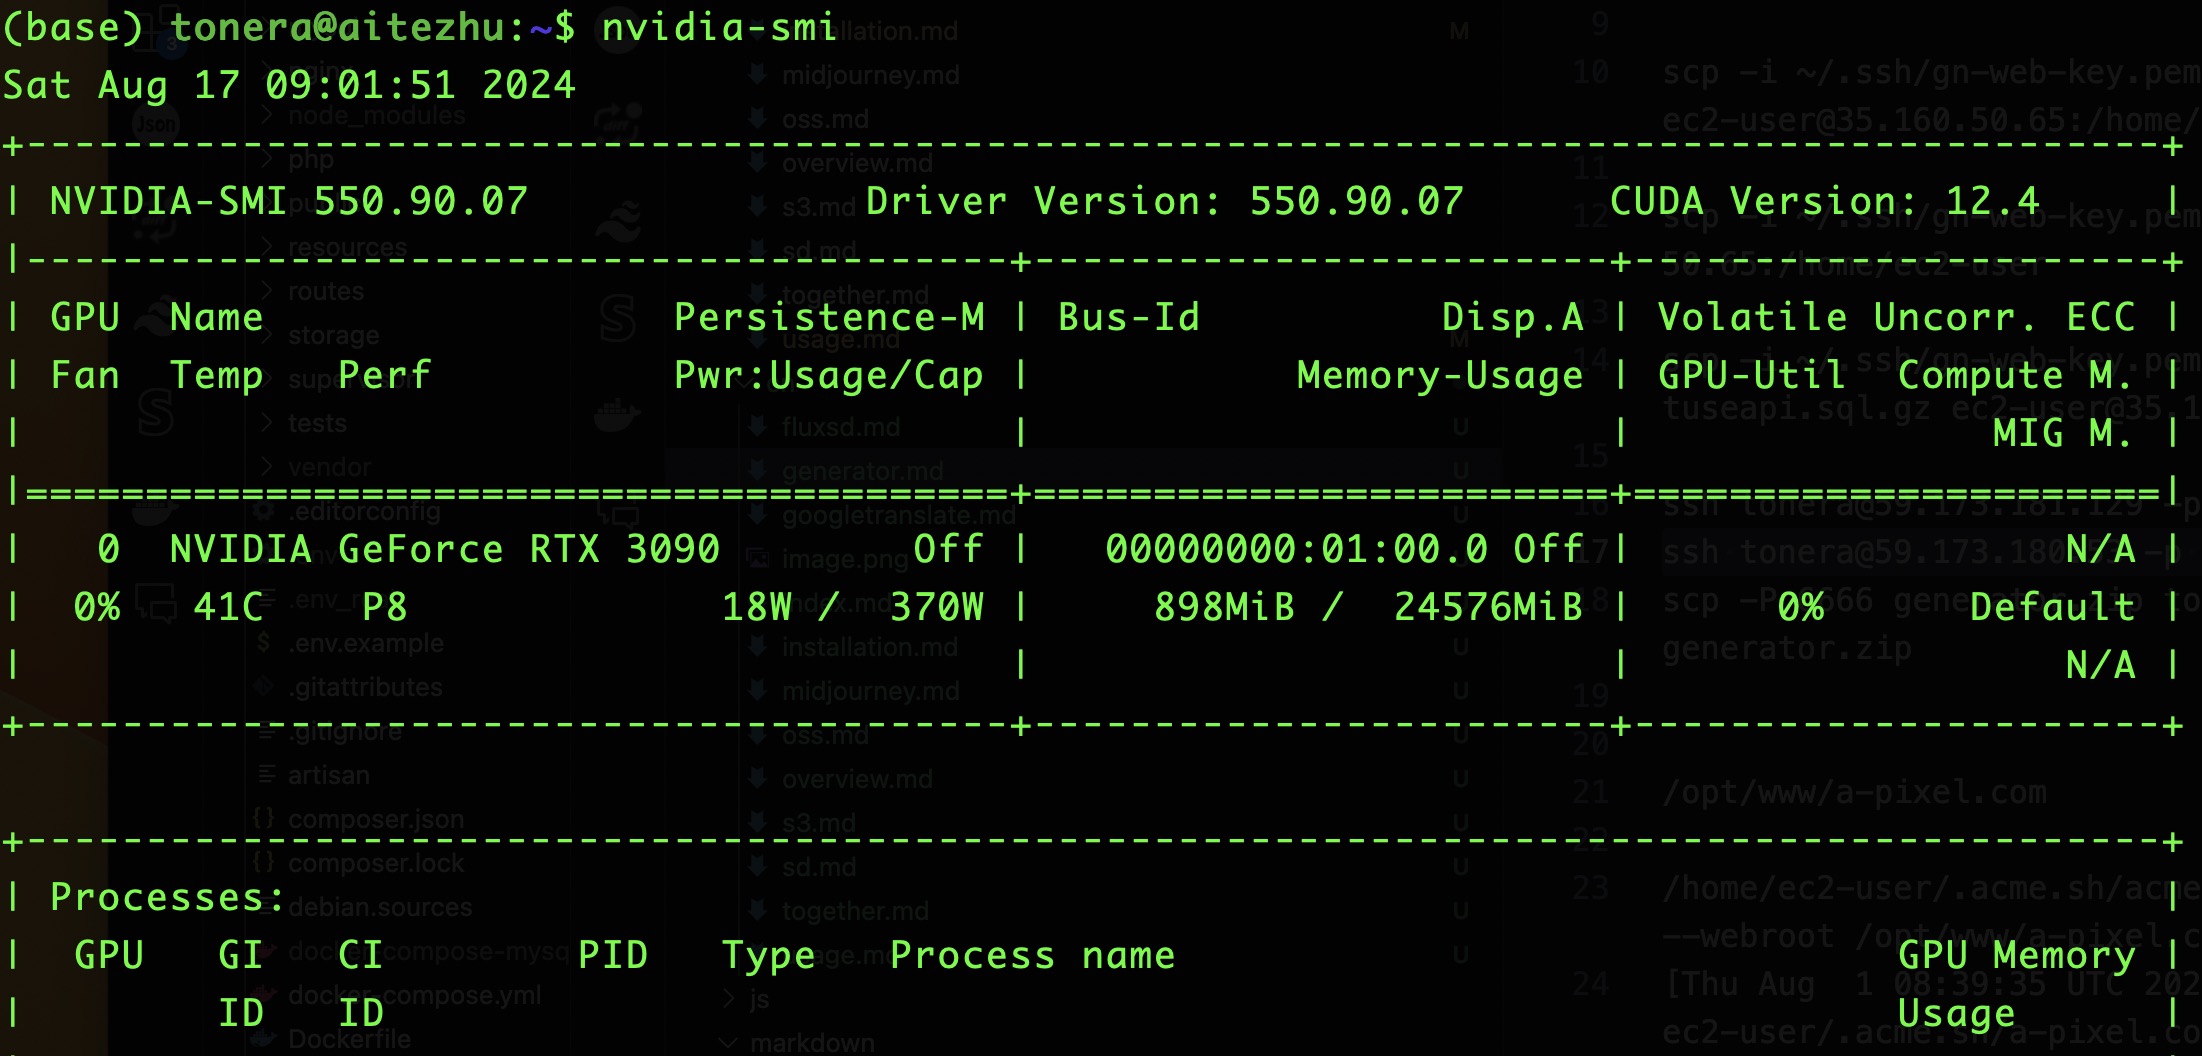Click the Persistence-M column header
Viewport: 2202px width, 1056px height.
[x=829, y=317]
